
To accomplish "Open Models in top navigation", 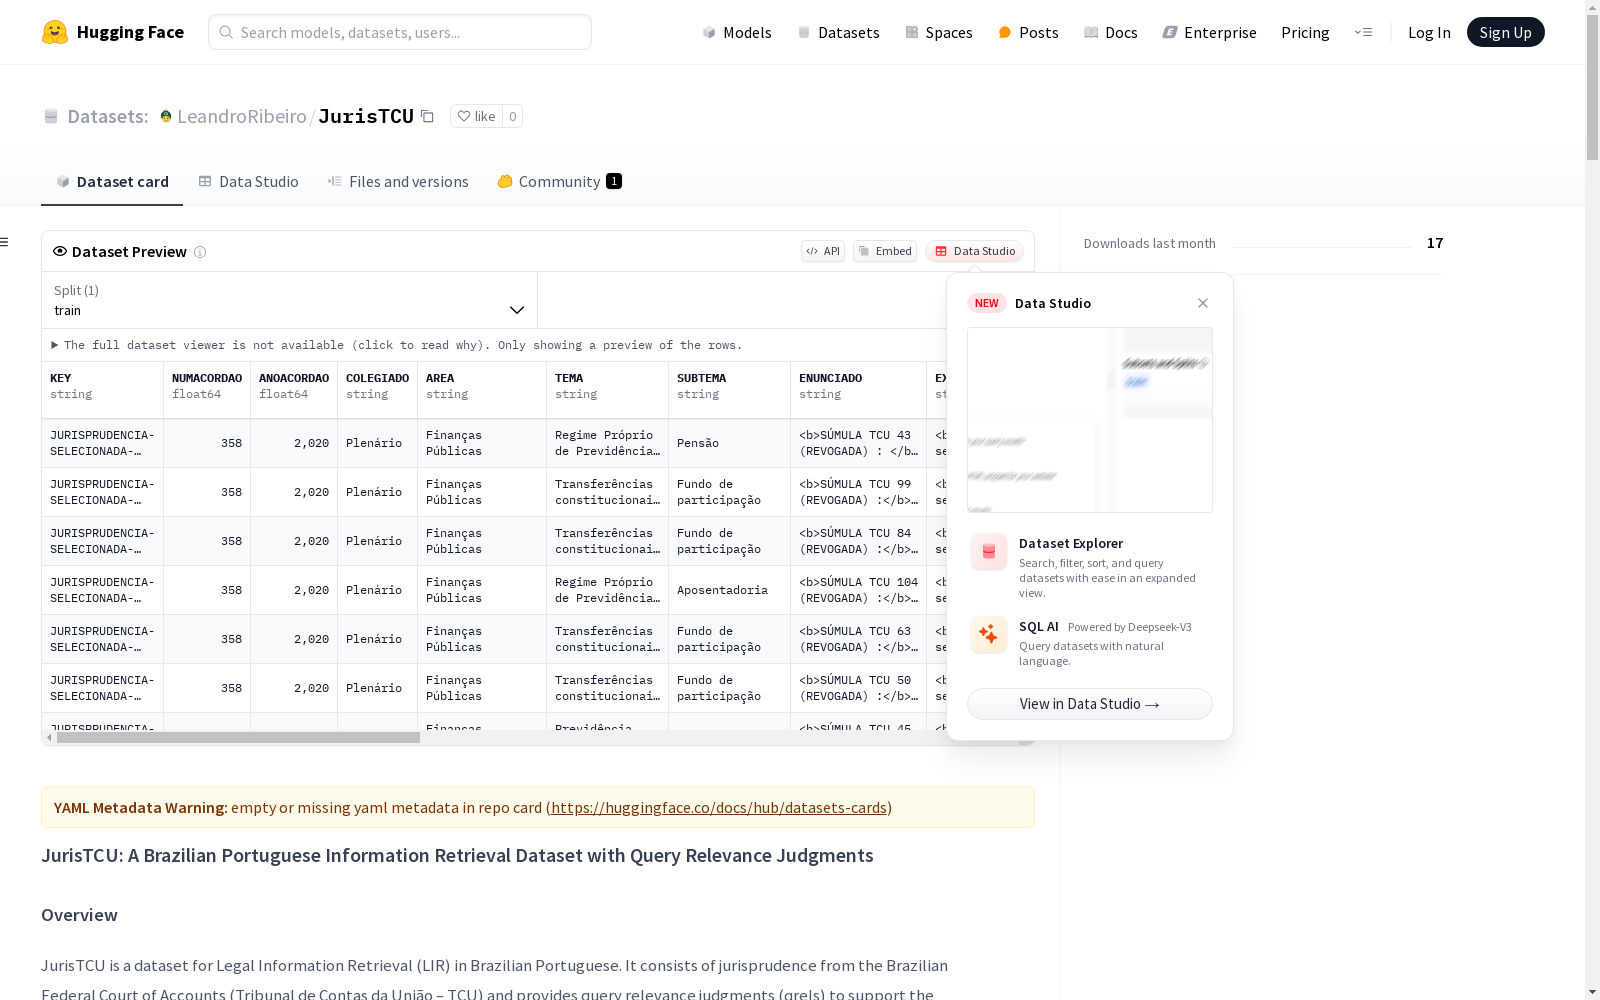I will point(737,32).
